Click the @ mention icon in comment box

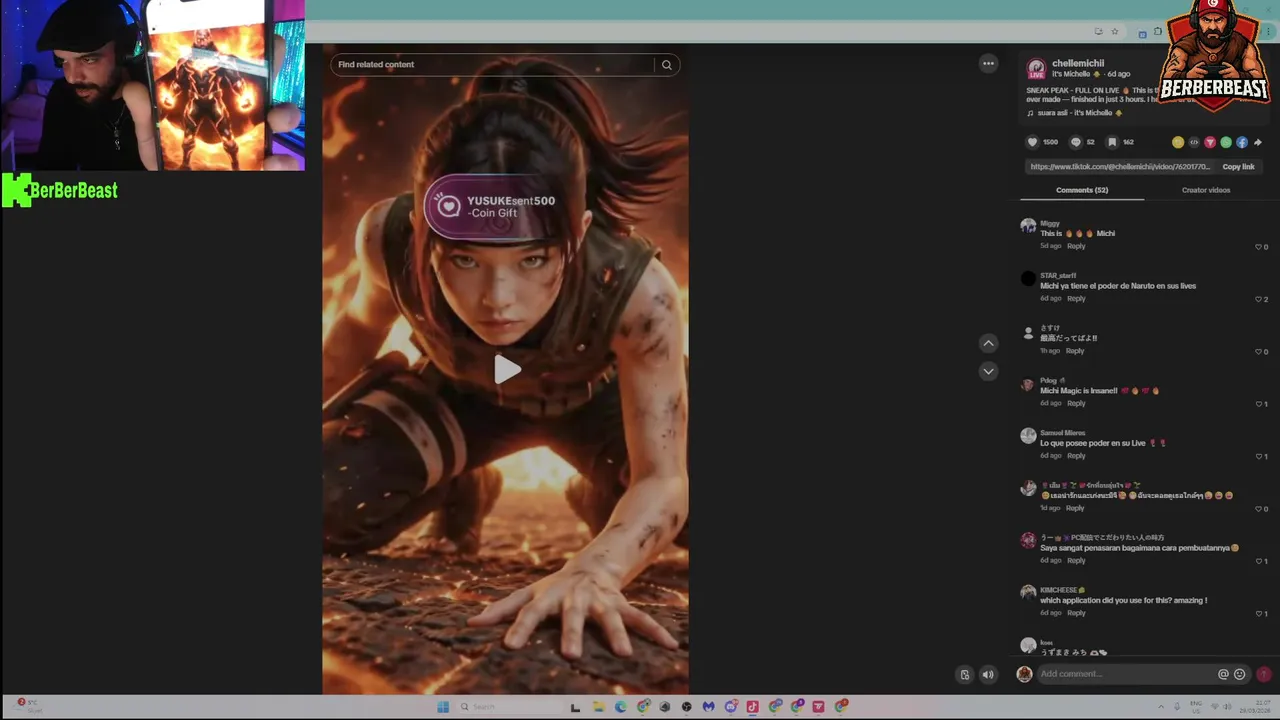[x=1223, y=674]
